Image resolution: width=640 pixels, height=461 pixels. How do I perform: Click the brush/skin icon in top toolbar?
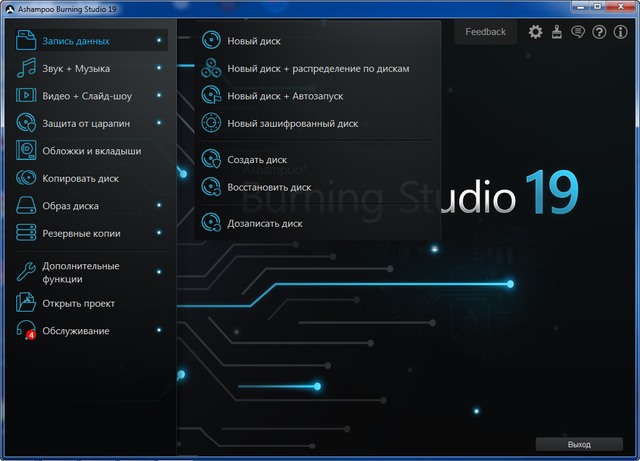click(557, 31)
